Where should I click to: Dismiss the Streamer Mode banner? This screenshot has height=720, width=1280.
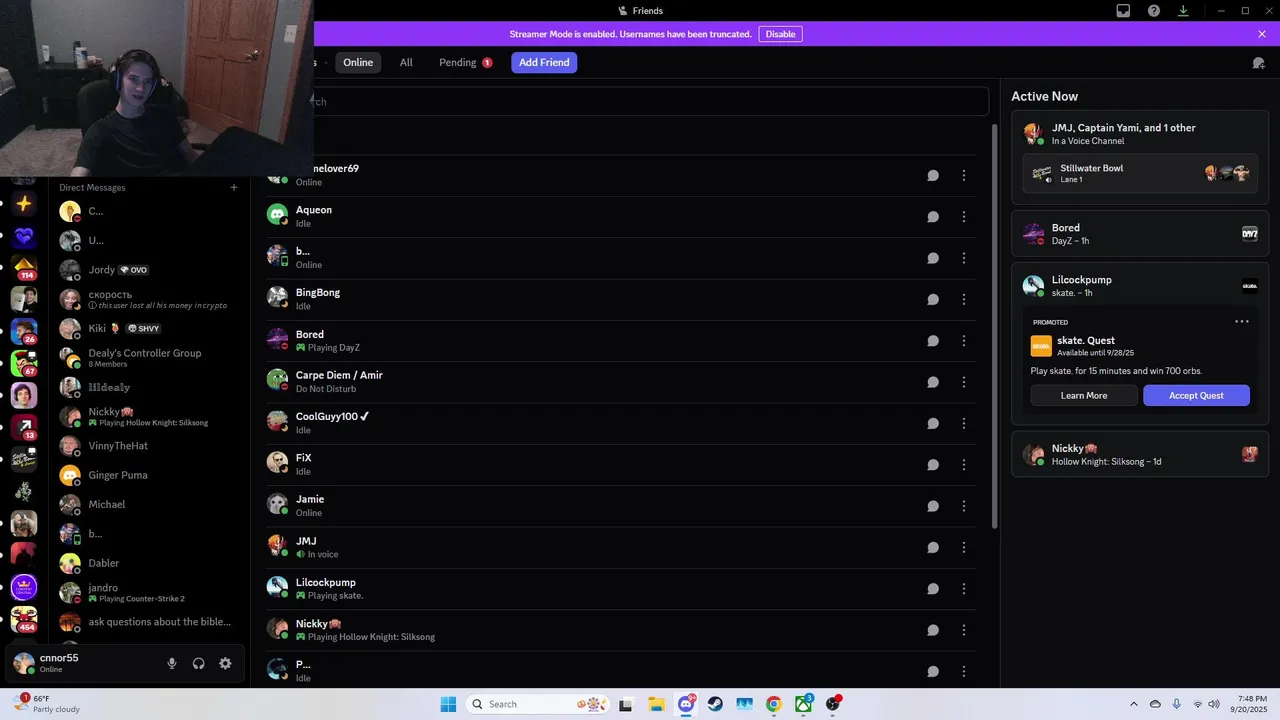pos(1262,34)
